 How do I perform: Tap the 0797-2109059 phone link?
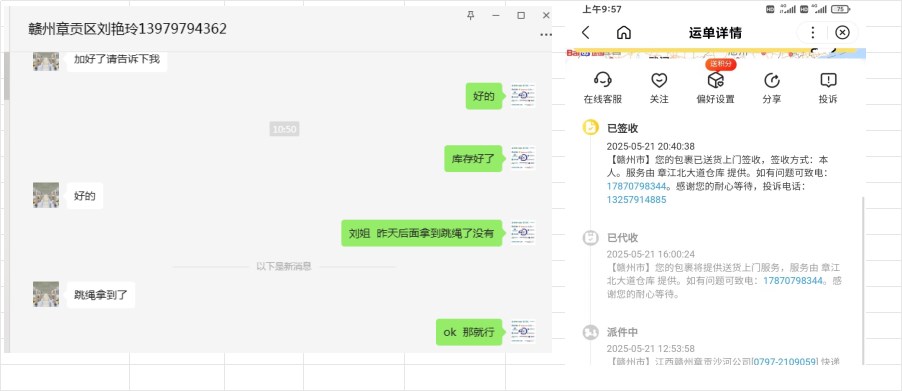(x=785, y=362)
